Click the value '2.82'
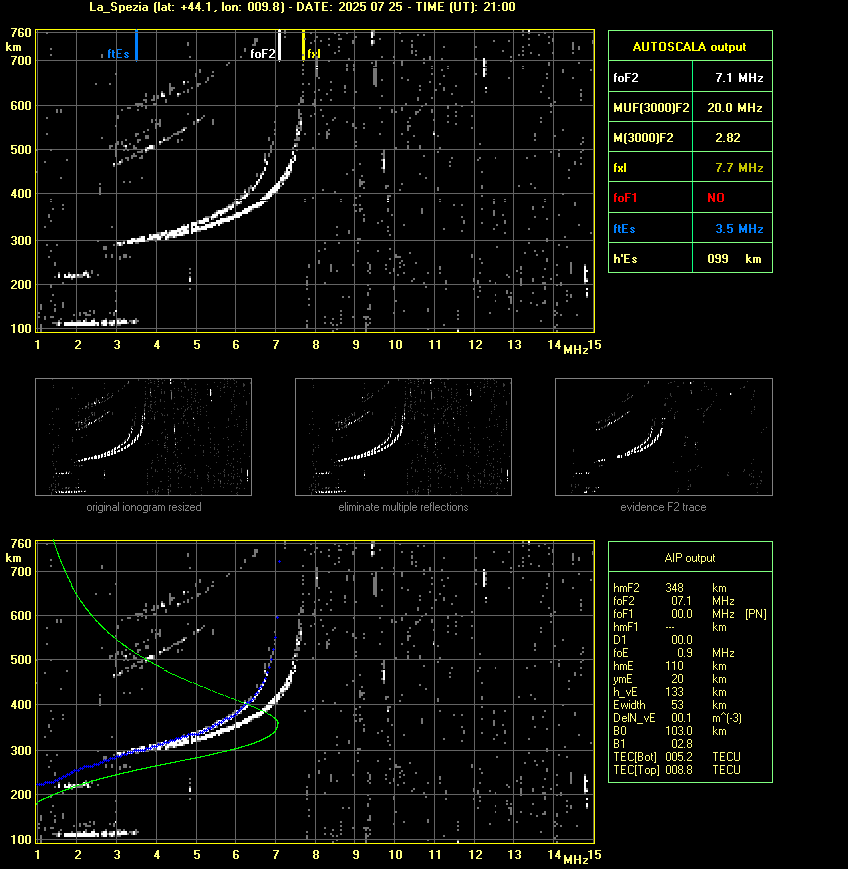The image size is (848, 869). [727, 138]
